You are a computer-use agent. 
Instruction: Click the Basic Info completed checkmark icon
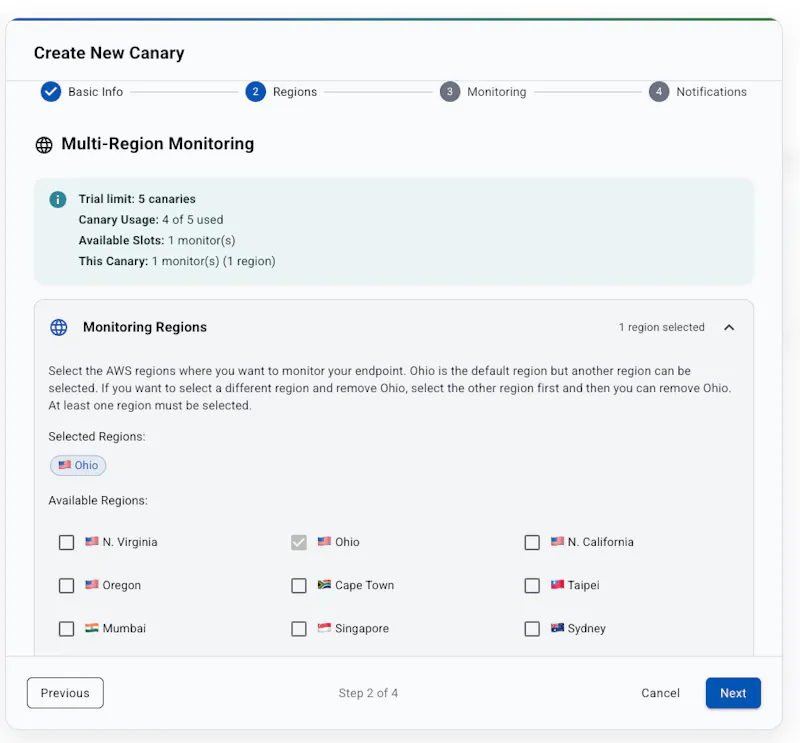coord(51,92)
